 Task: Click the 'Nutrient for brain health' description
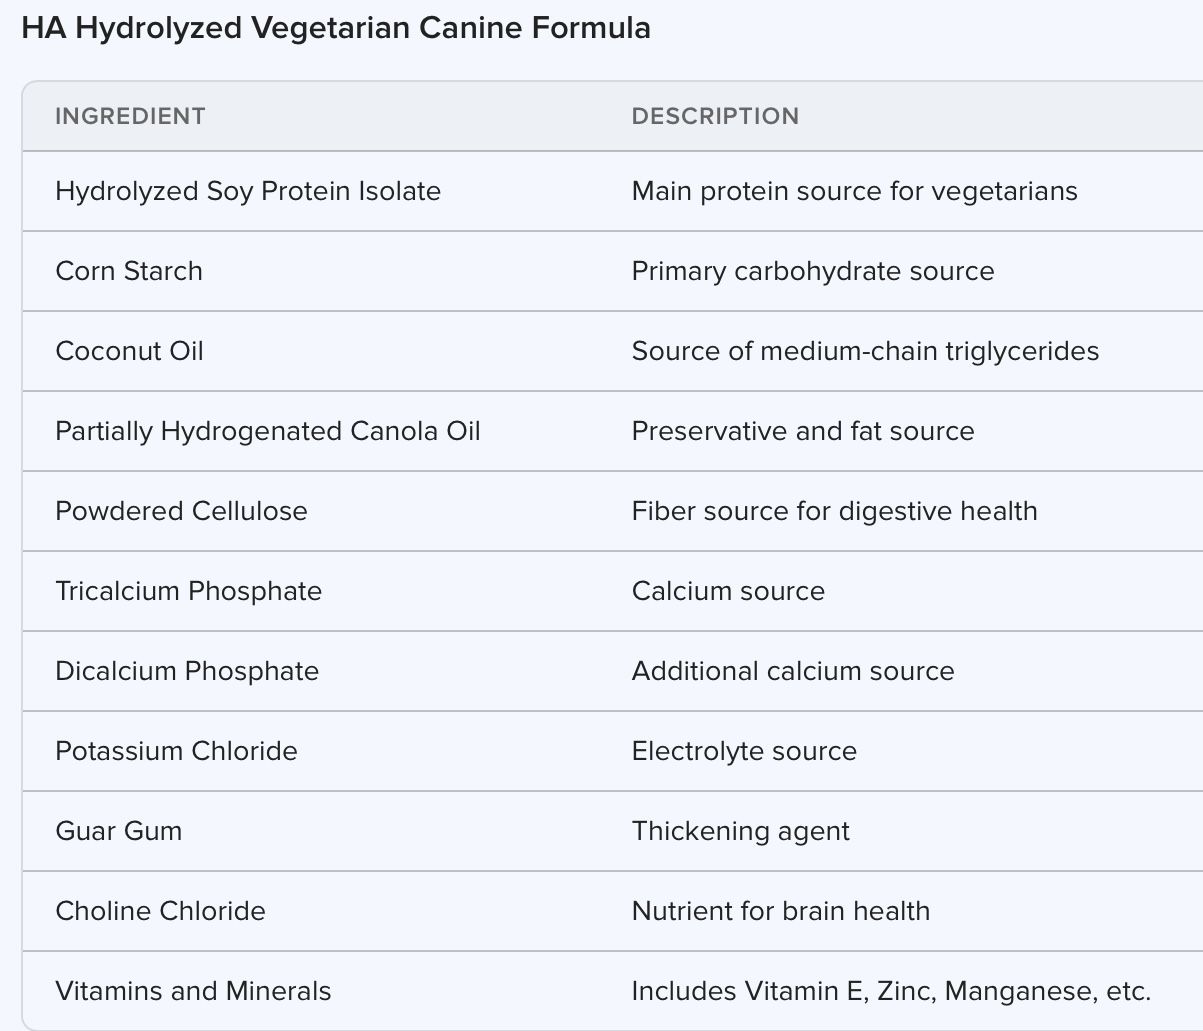click(x=780, y=911)
